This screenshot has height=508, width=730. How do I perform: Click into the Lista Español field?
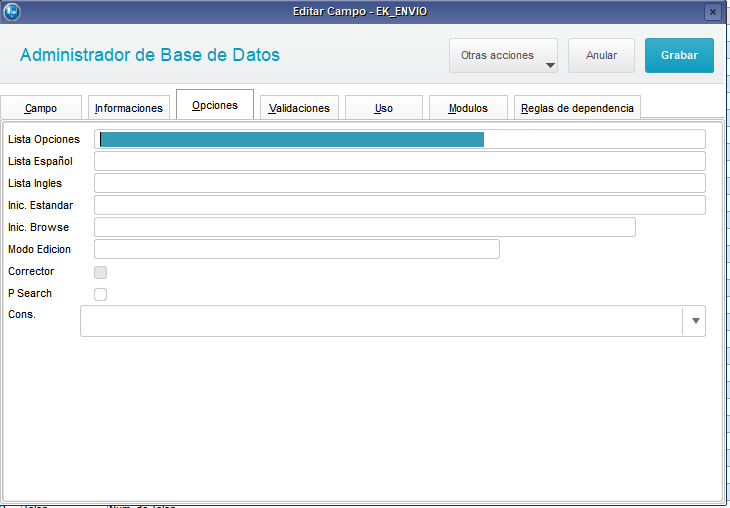(400, 161)
